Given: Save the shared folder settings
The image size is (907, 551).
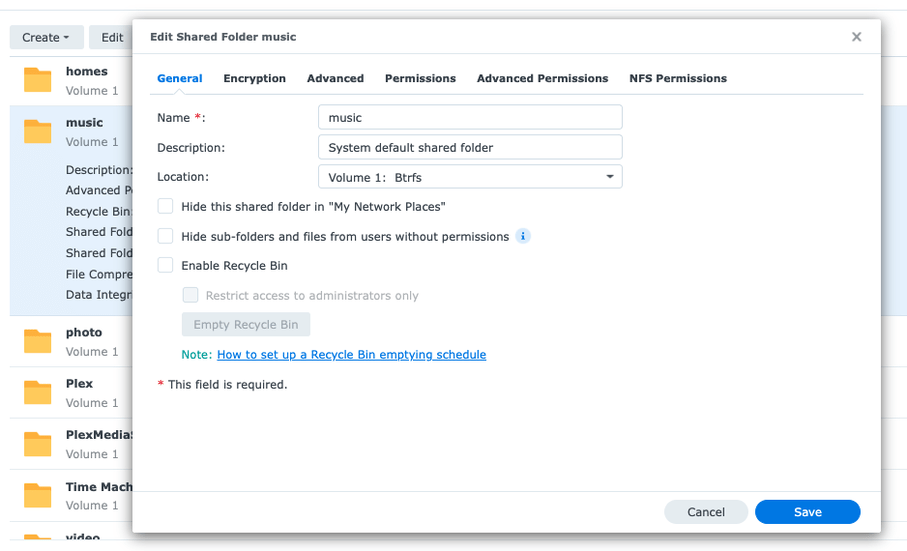Looking at the screenshot, I should 807,512.
